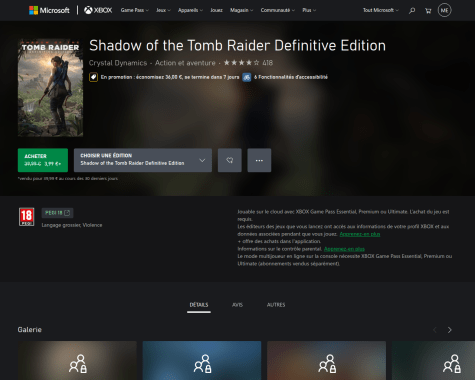The image size is (475, 380).
Task: Go to next gallery image arrow
Action: pyautogui.click(x=450, y=330)
